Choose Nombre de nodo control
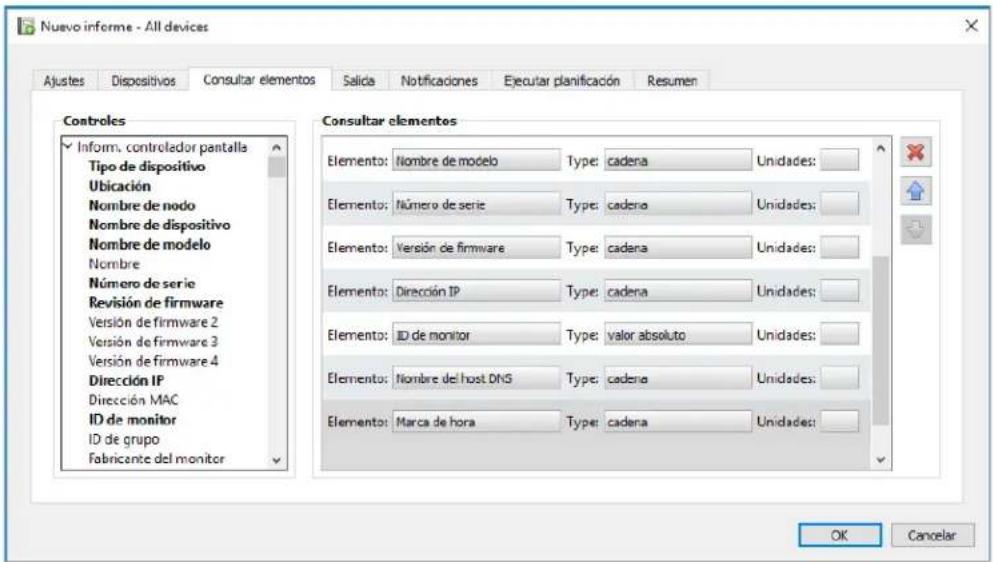This screenshot has height=562, width=993. click(x=142, y=206)
